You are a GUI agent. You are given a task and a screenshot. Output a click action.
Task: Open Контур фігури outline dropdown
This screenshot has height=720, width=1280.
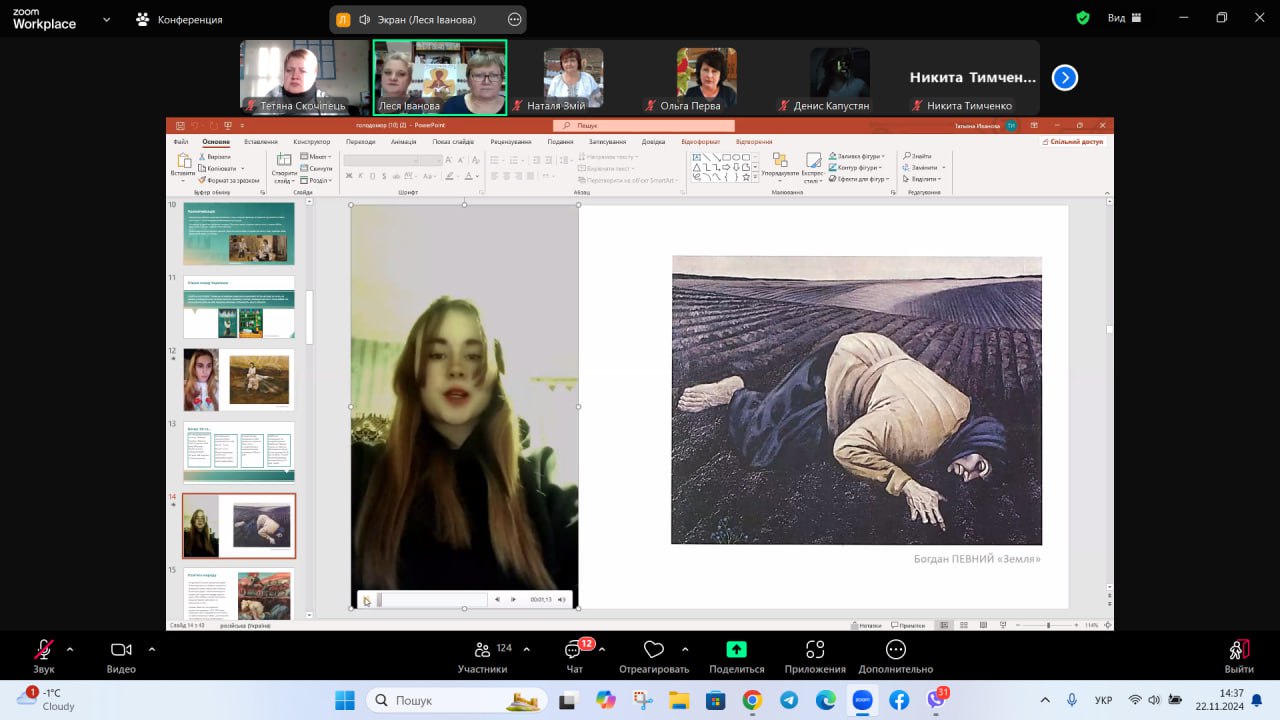tap(858, 168)
